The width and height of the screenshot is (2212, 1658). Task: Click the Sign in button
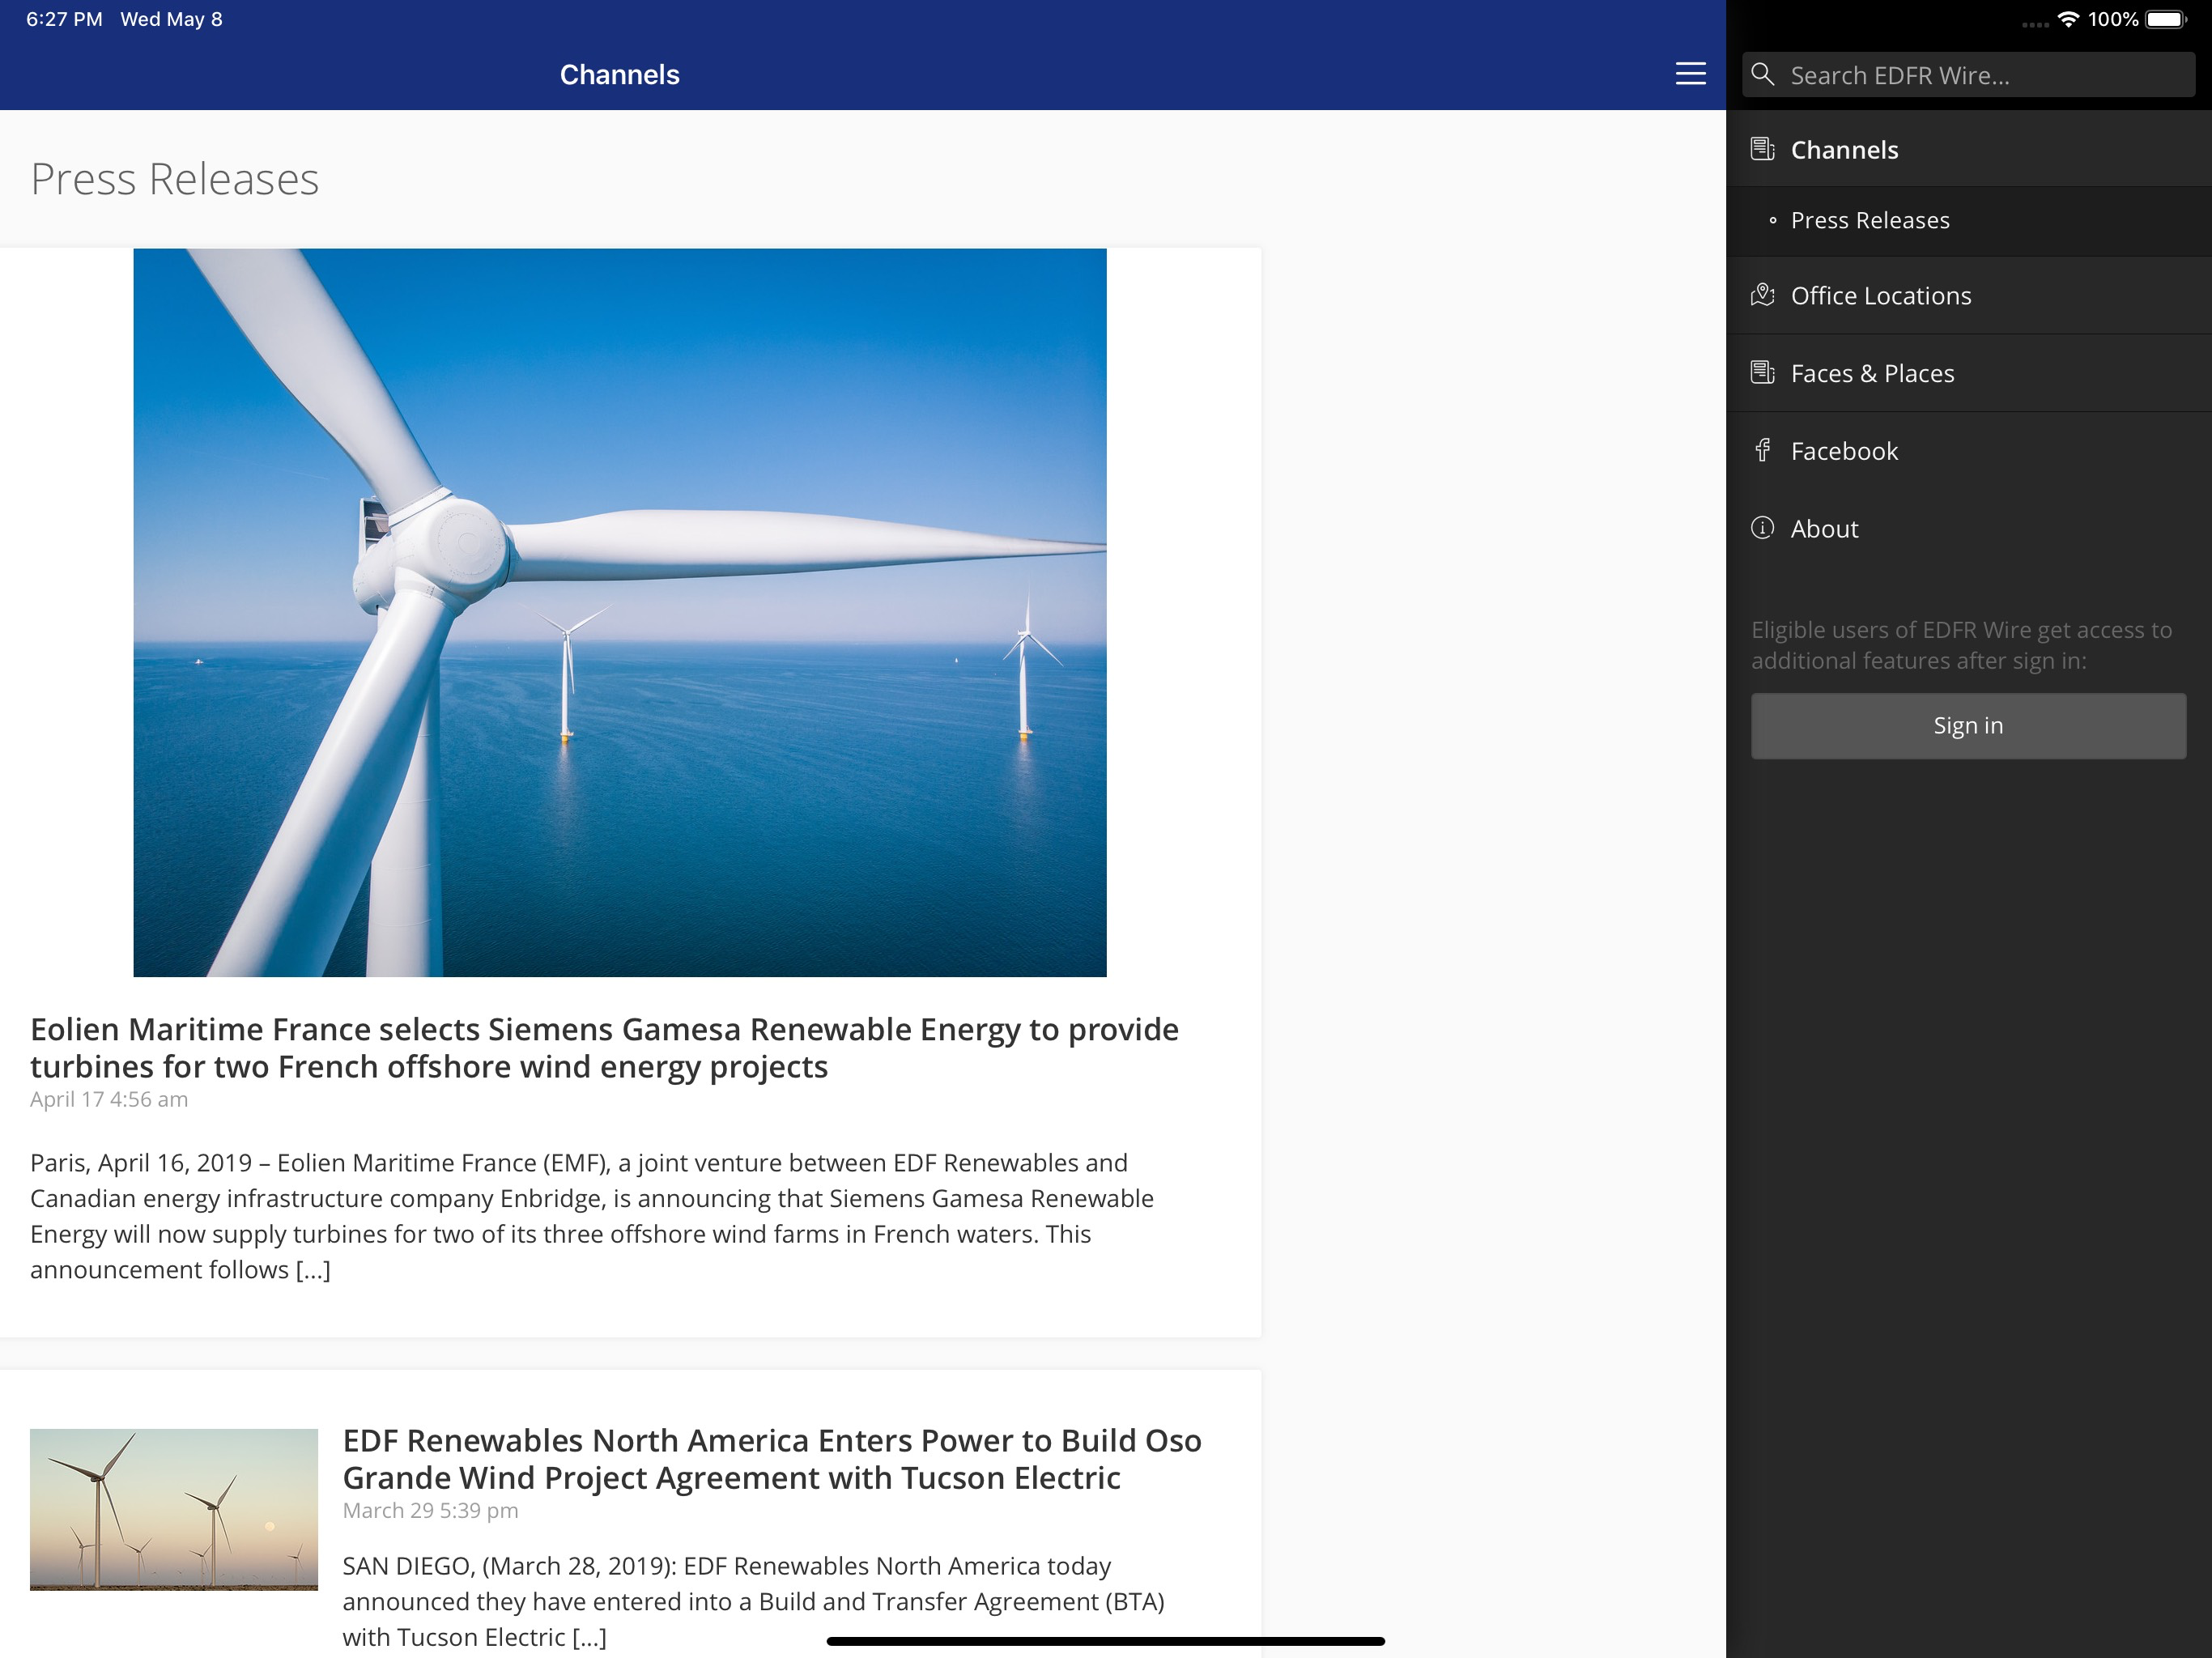(1967, 726)
